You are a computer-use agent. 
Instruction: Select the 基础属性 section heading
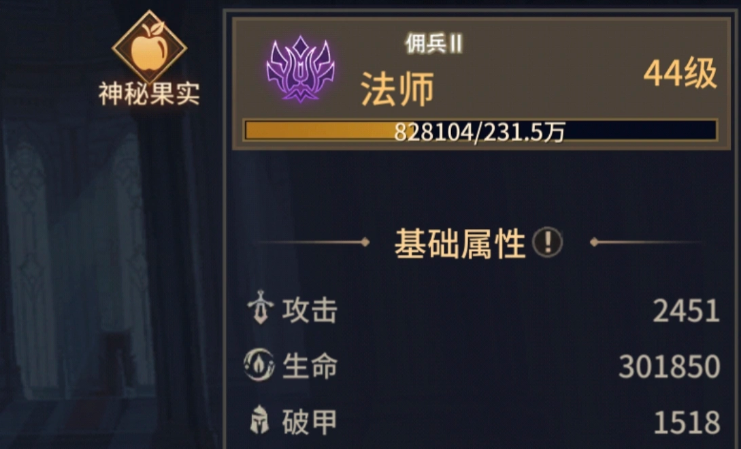click(x=460, y=243)
